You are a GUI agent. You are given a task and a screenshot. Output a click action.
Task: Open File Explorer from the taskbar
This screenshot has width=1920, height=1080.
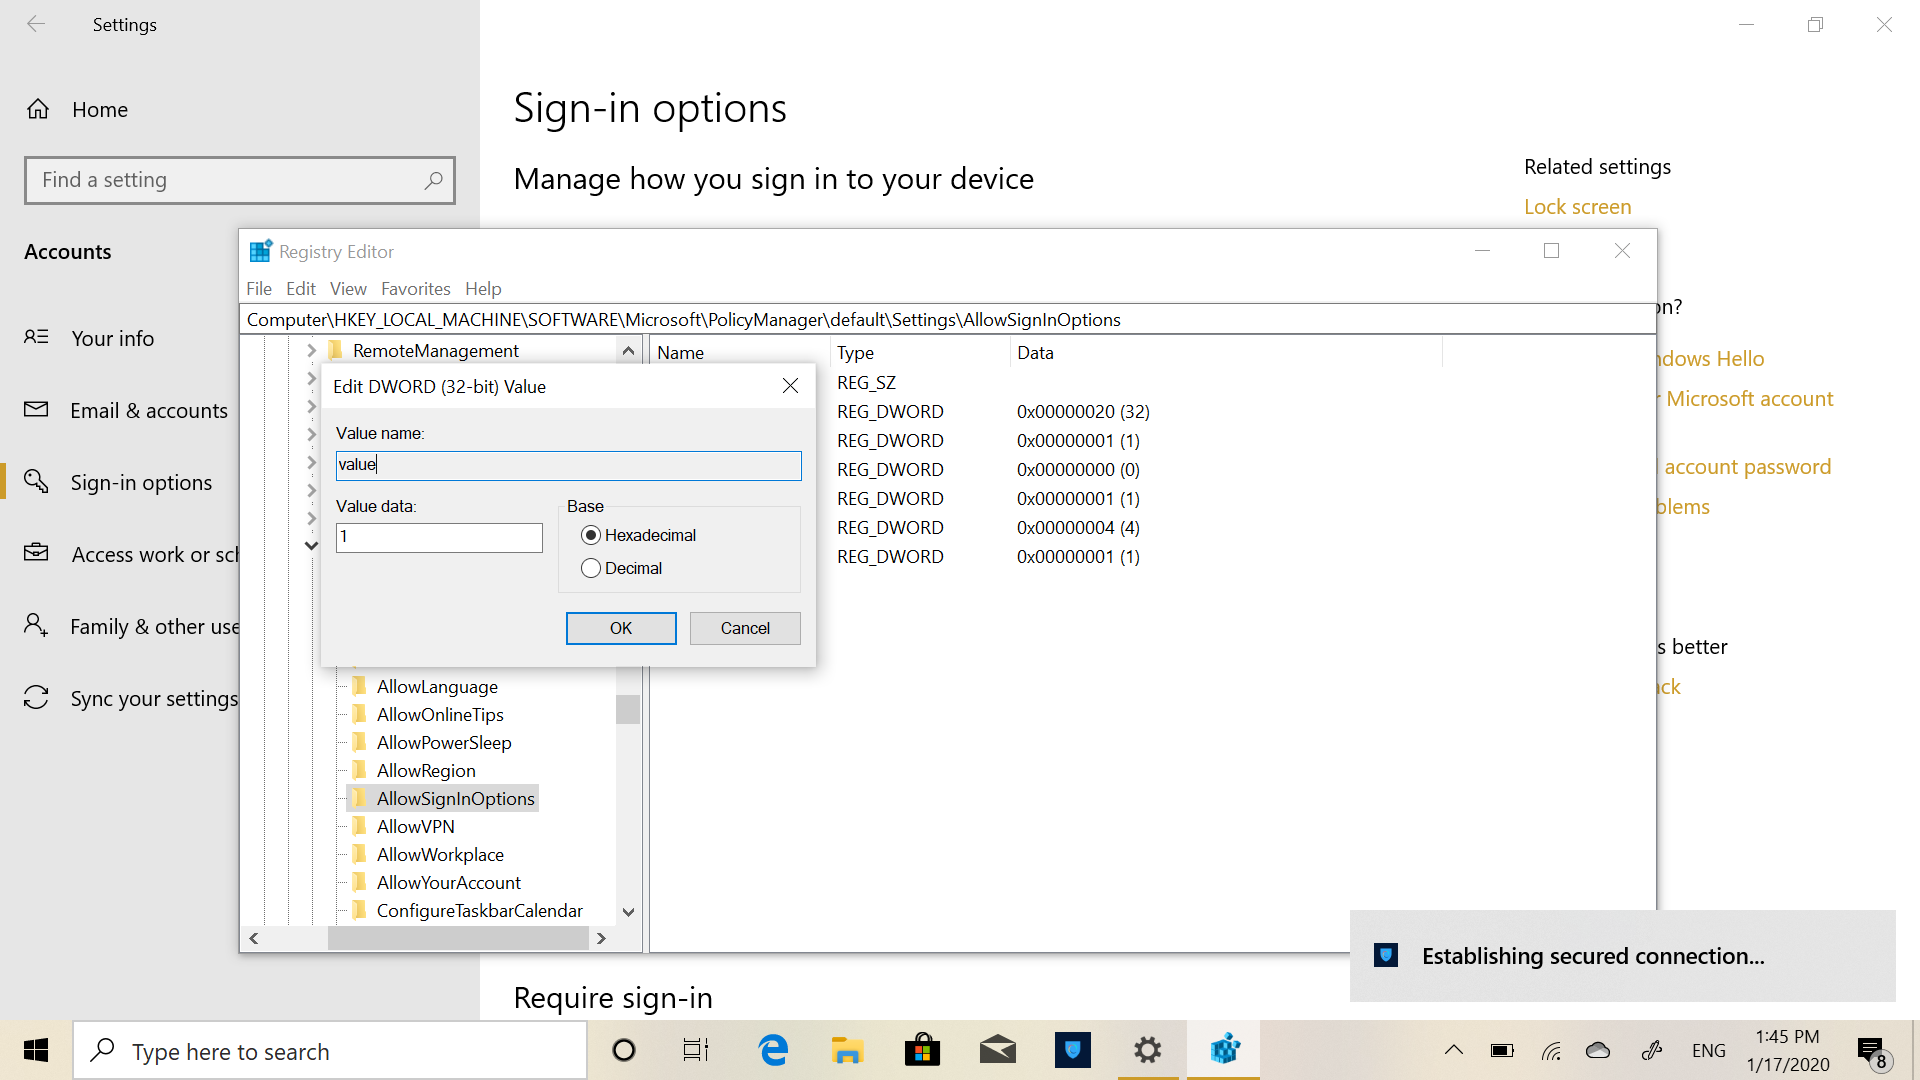847,1050
